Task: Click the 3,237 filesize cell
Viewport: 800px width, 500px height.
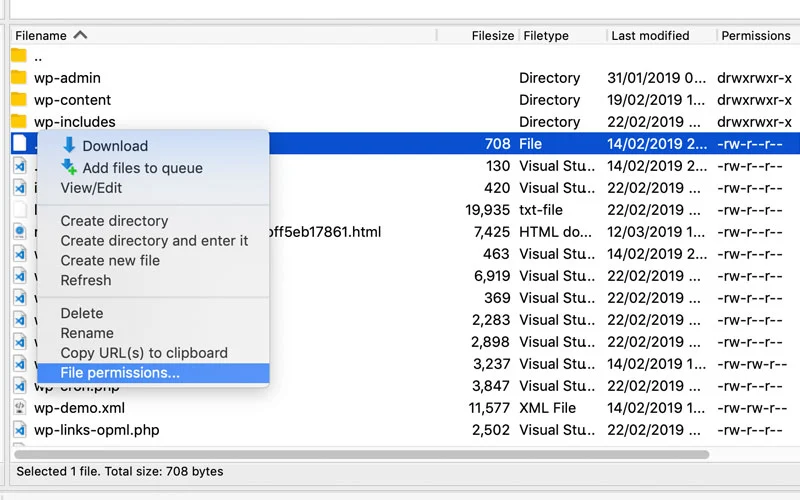Action: tap(491, 364)
